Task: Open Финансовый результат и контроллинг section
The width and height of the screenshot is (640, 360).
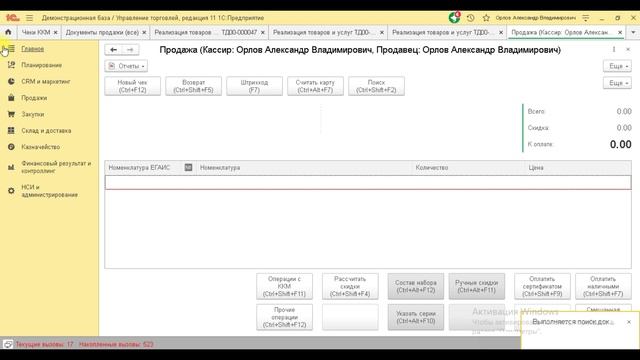Action: [56, 167]
